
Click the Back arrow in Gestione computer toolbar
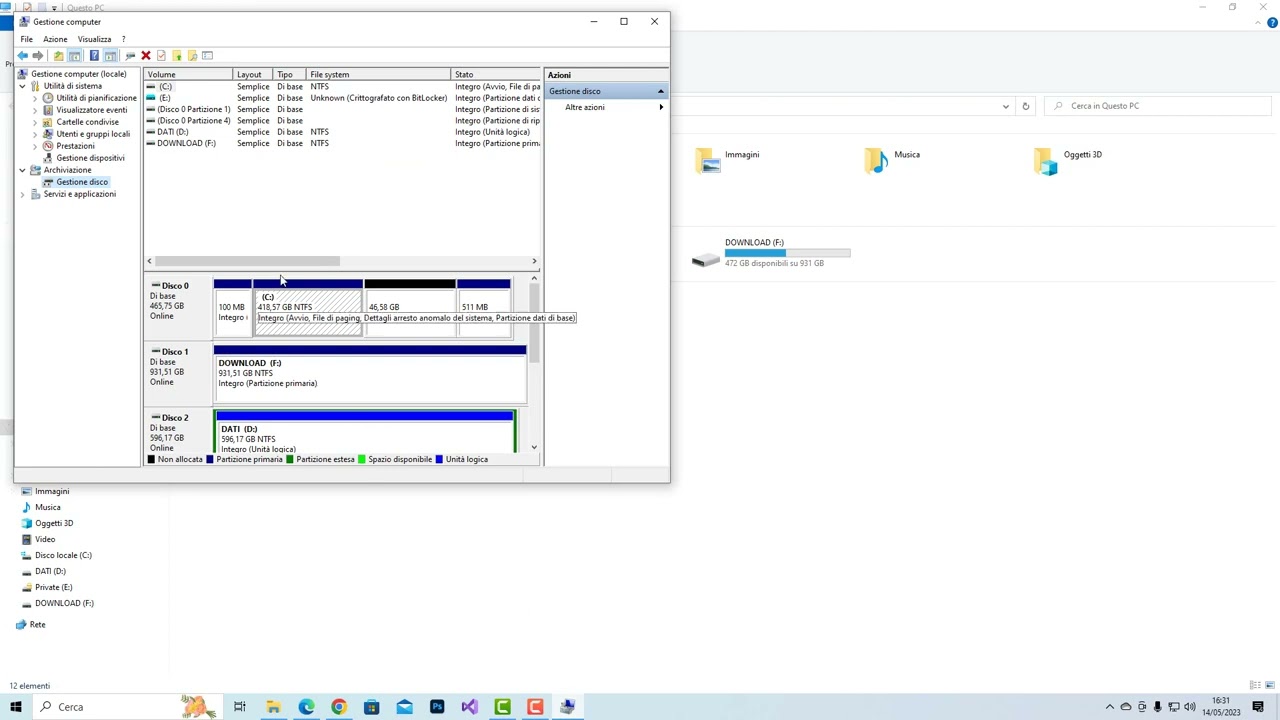22,56
